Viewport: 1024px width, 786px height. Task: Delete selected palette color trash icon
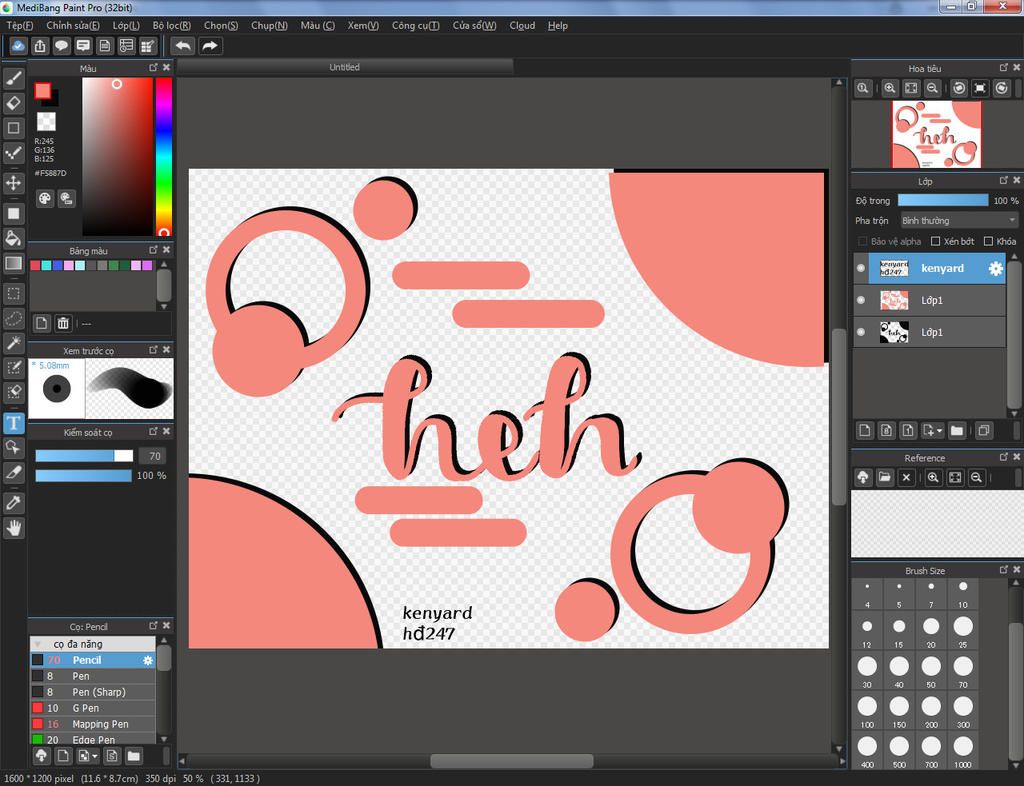[63, 323]
